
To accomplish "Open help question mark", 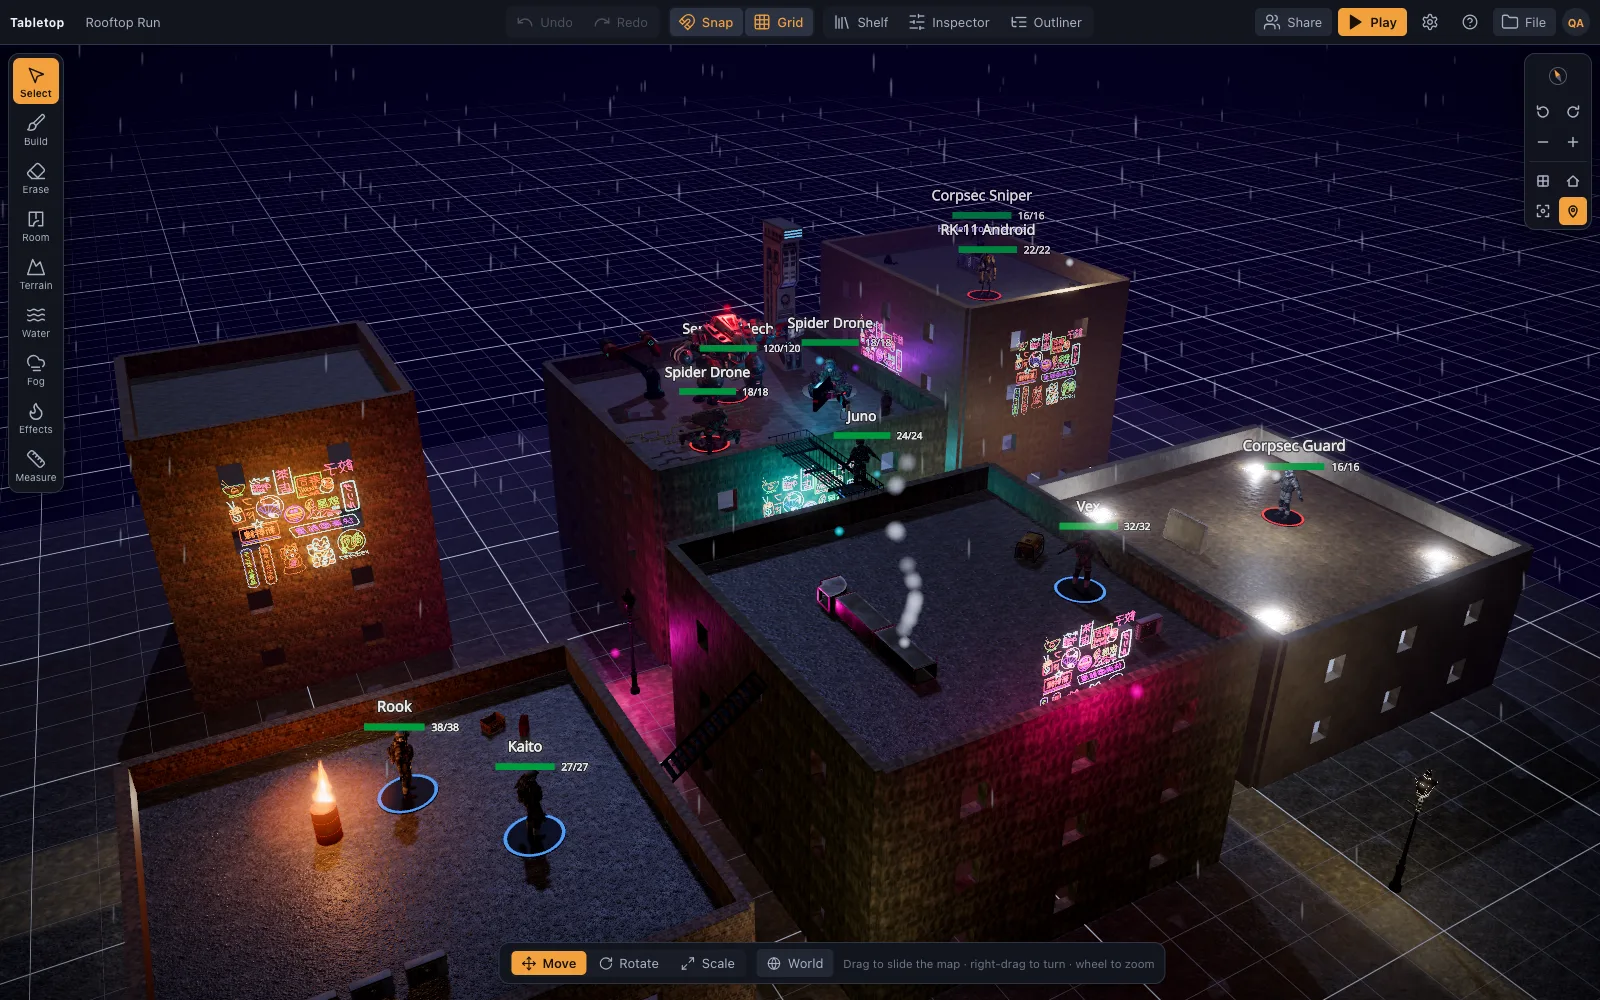I will tap(1470, 22).
